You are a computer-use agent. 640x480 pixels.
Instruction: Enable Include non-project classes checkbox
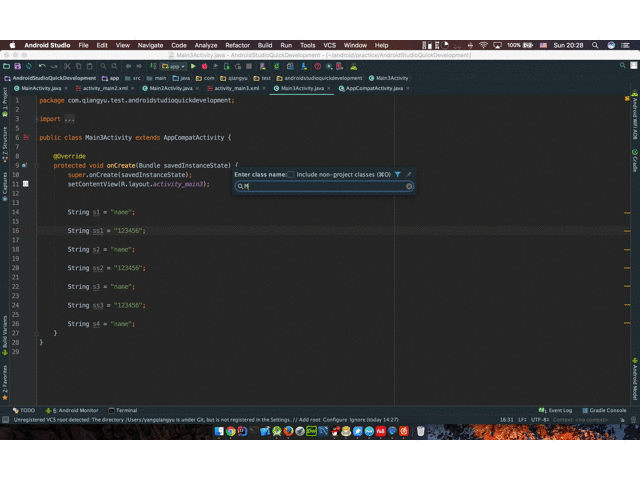point(291,174)
